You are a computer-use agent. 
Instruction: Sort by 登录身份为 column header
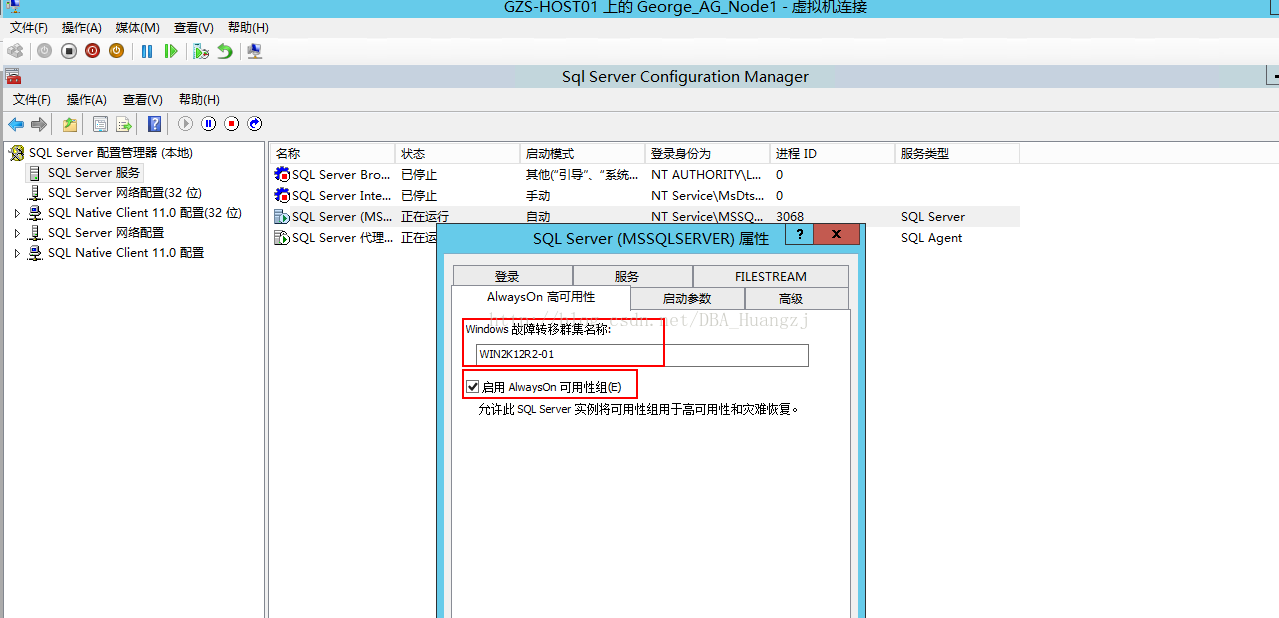click(x=708, y=154)
